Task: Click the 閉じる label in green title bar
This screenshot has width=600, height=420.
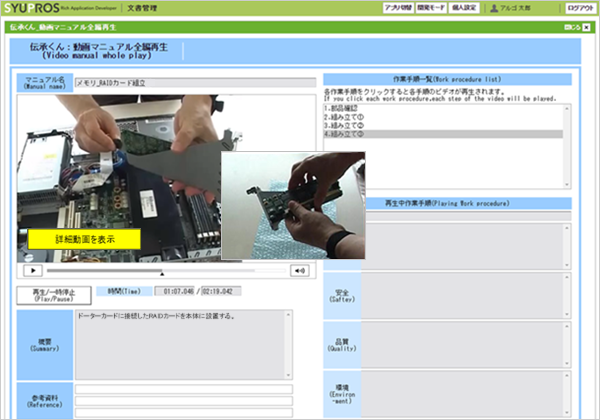Action: pos(572,27)
